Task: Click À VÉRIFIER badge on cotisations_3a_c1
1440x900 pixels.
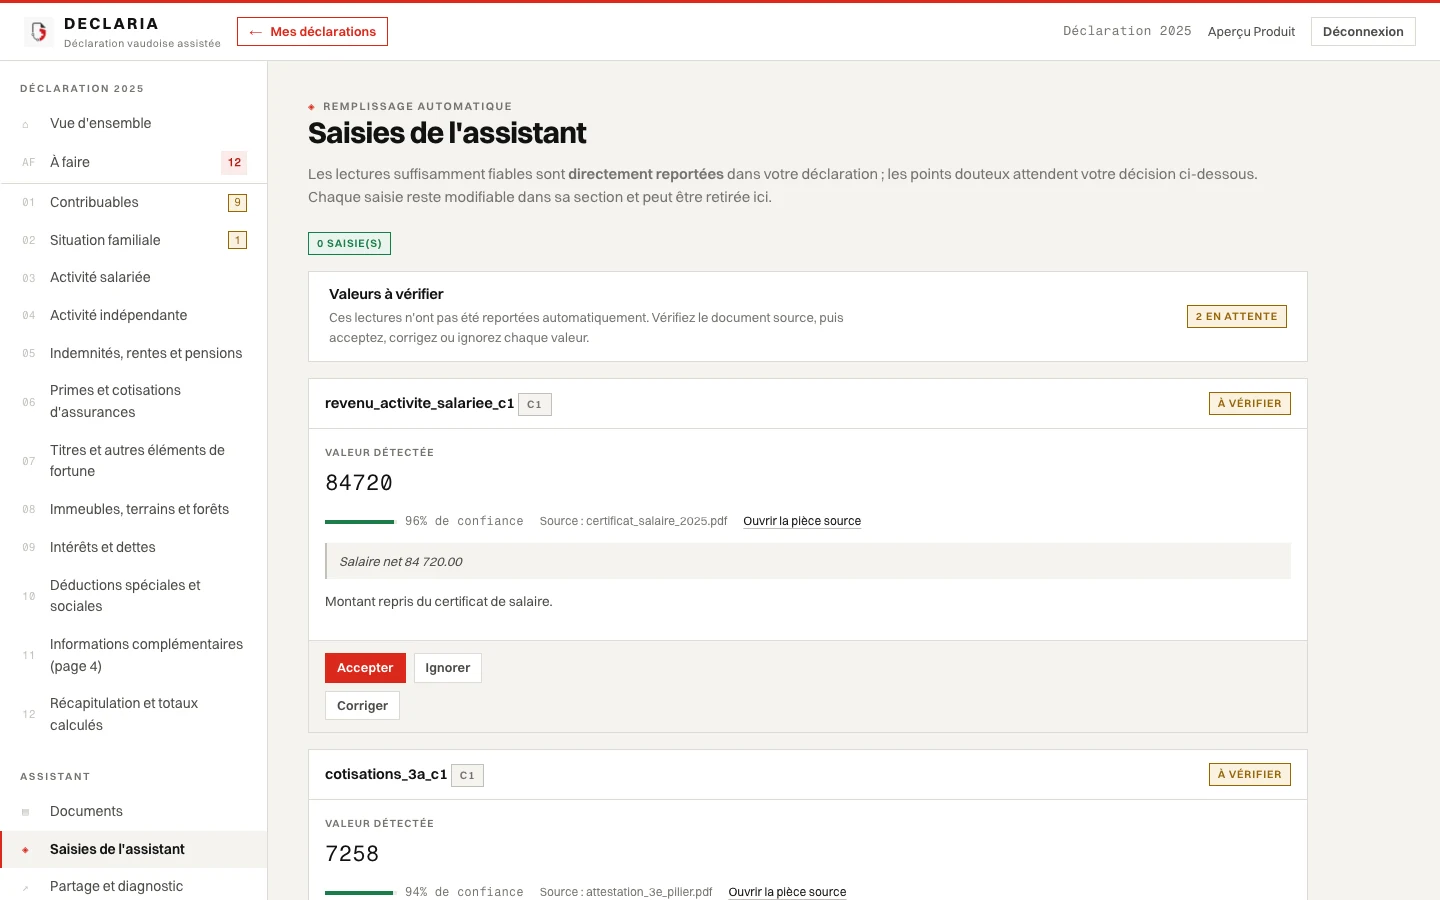Action: [x=1249, y=774]
